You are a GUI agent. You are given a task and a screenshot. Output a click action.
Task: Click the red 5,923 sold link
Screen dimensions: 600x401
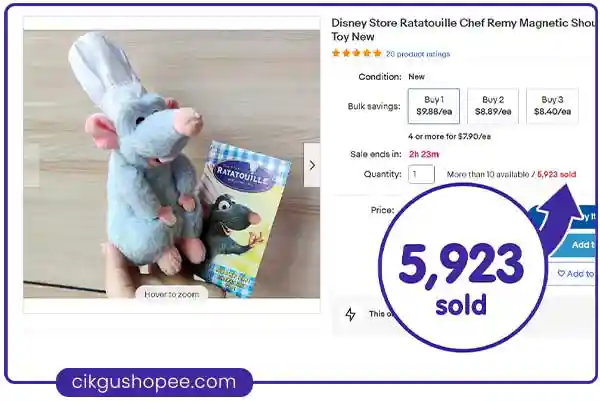[x=556, y=174]
